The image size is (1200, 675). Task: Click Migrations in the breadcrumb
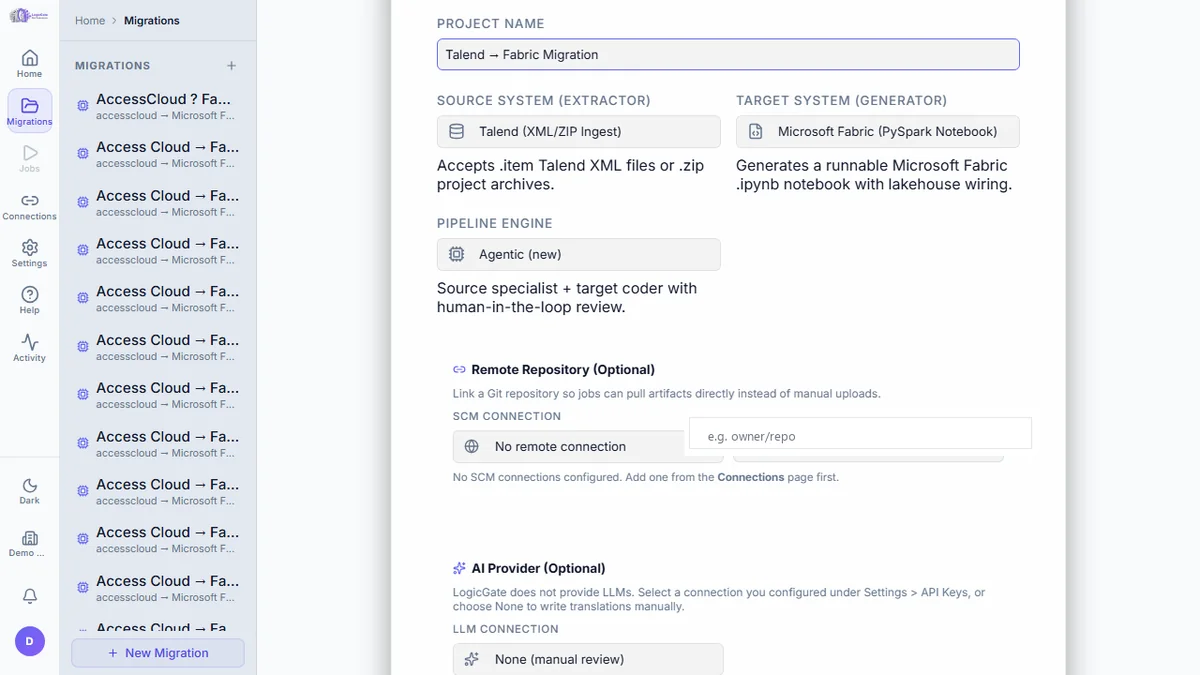click(152, 20)
